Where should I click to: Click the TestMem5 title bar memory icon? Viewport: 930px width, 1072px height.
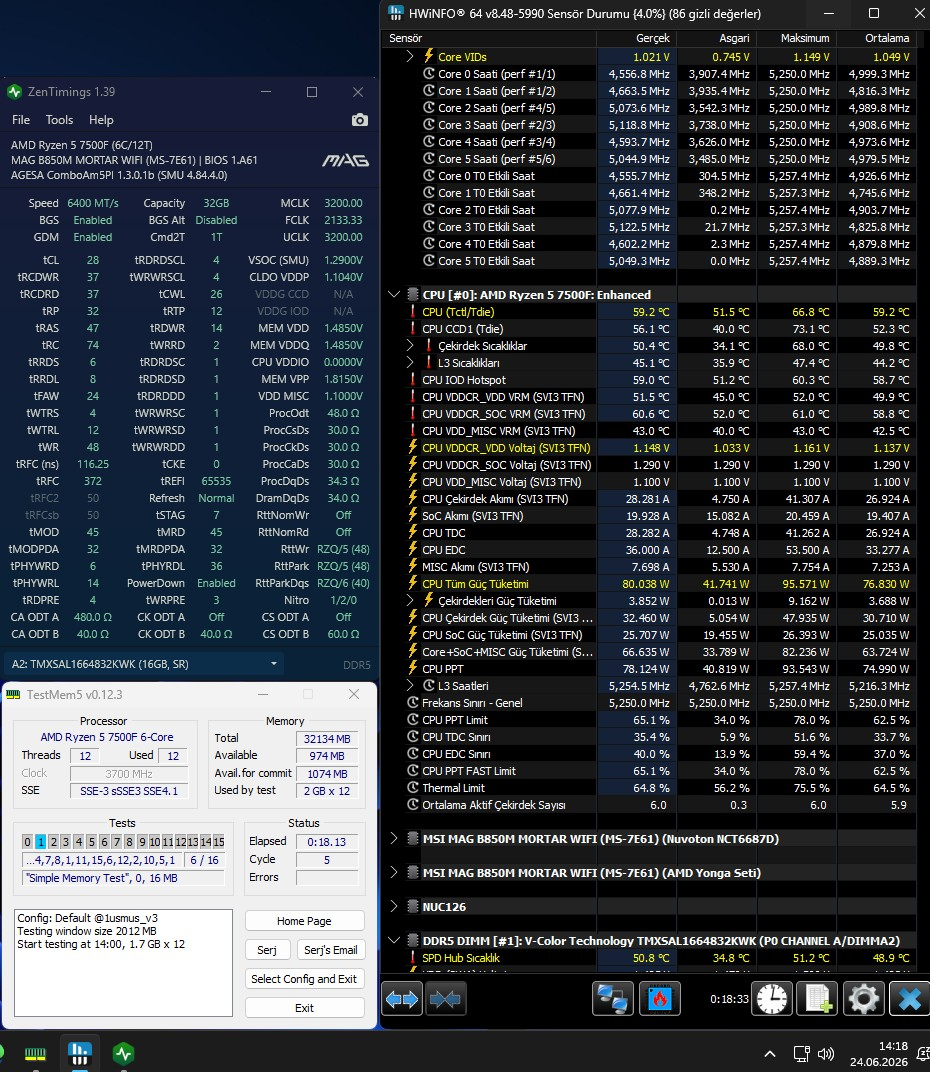pos(13,695)
